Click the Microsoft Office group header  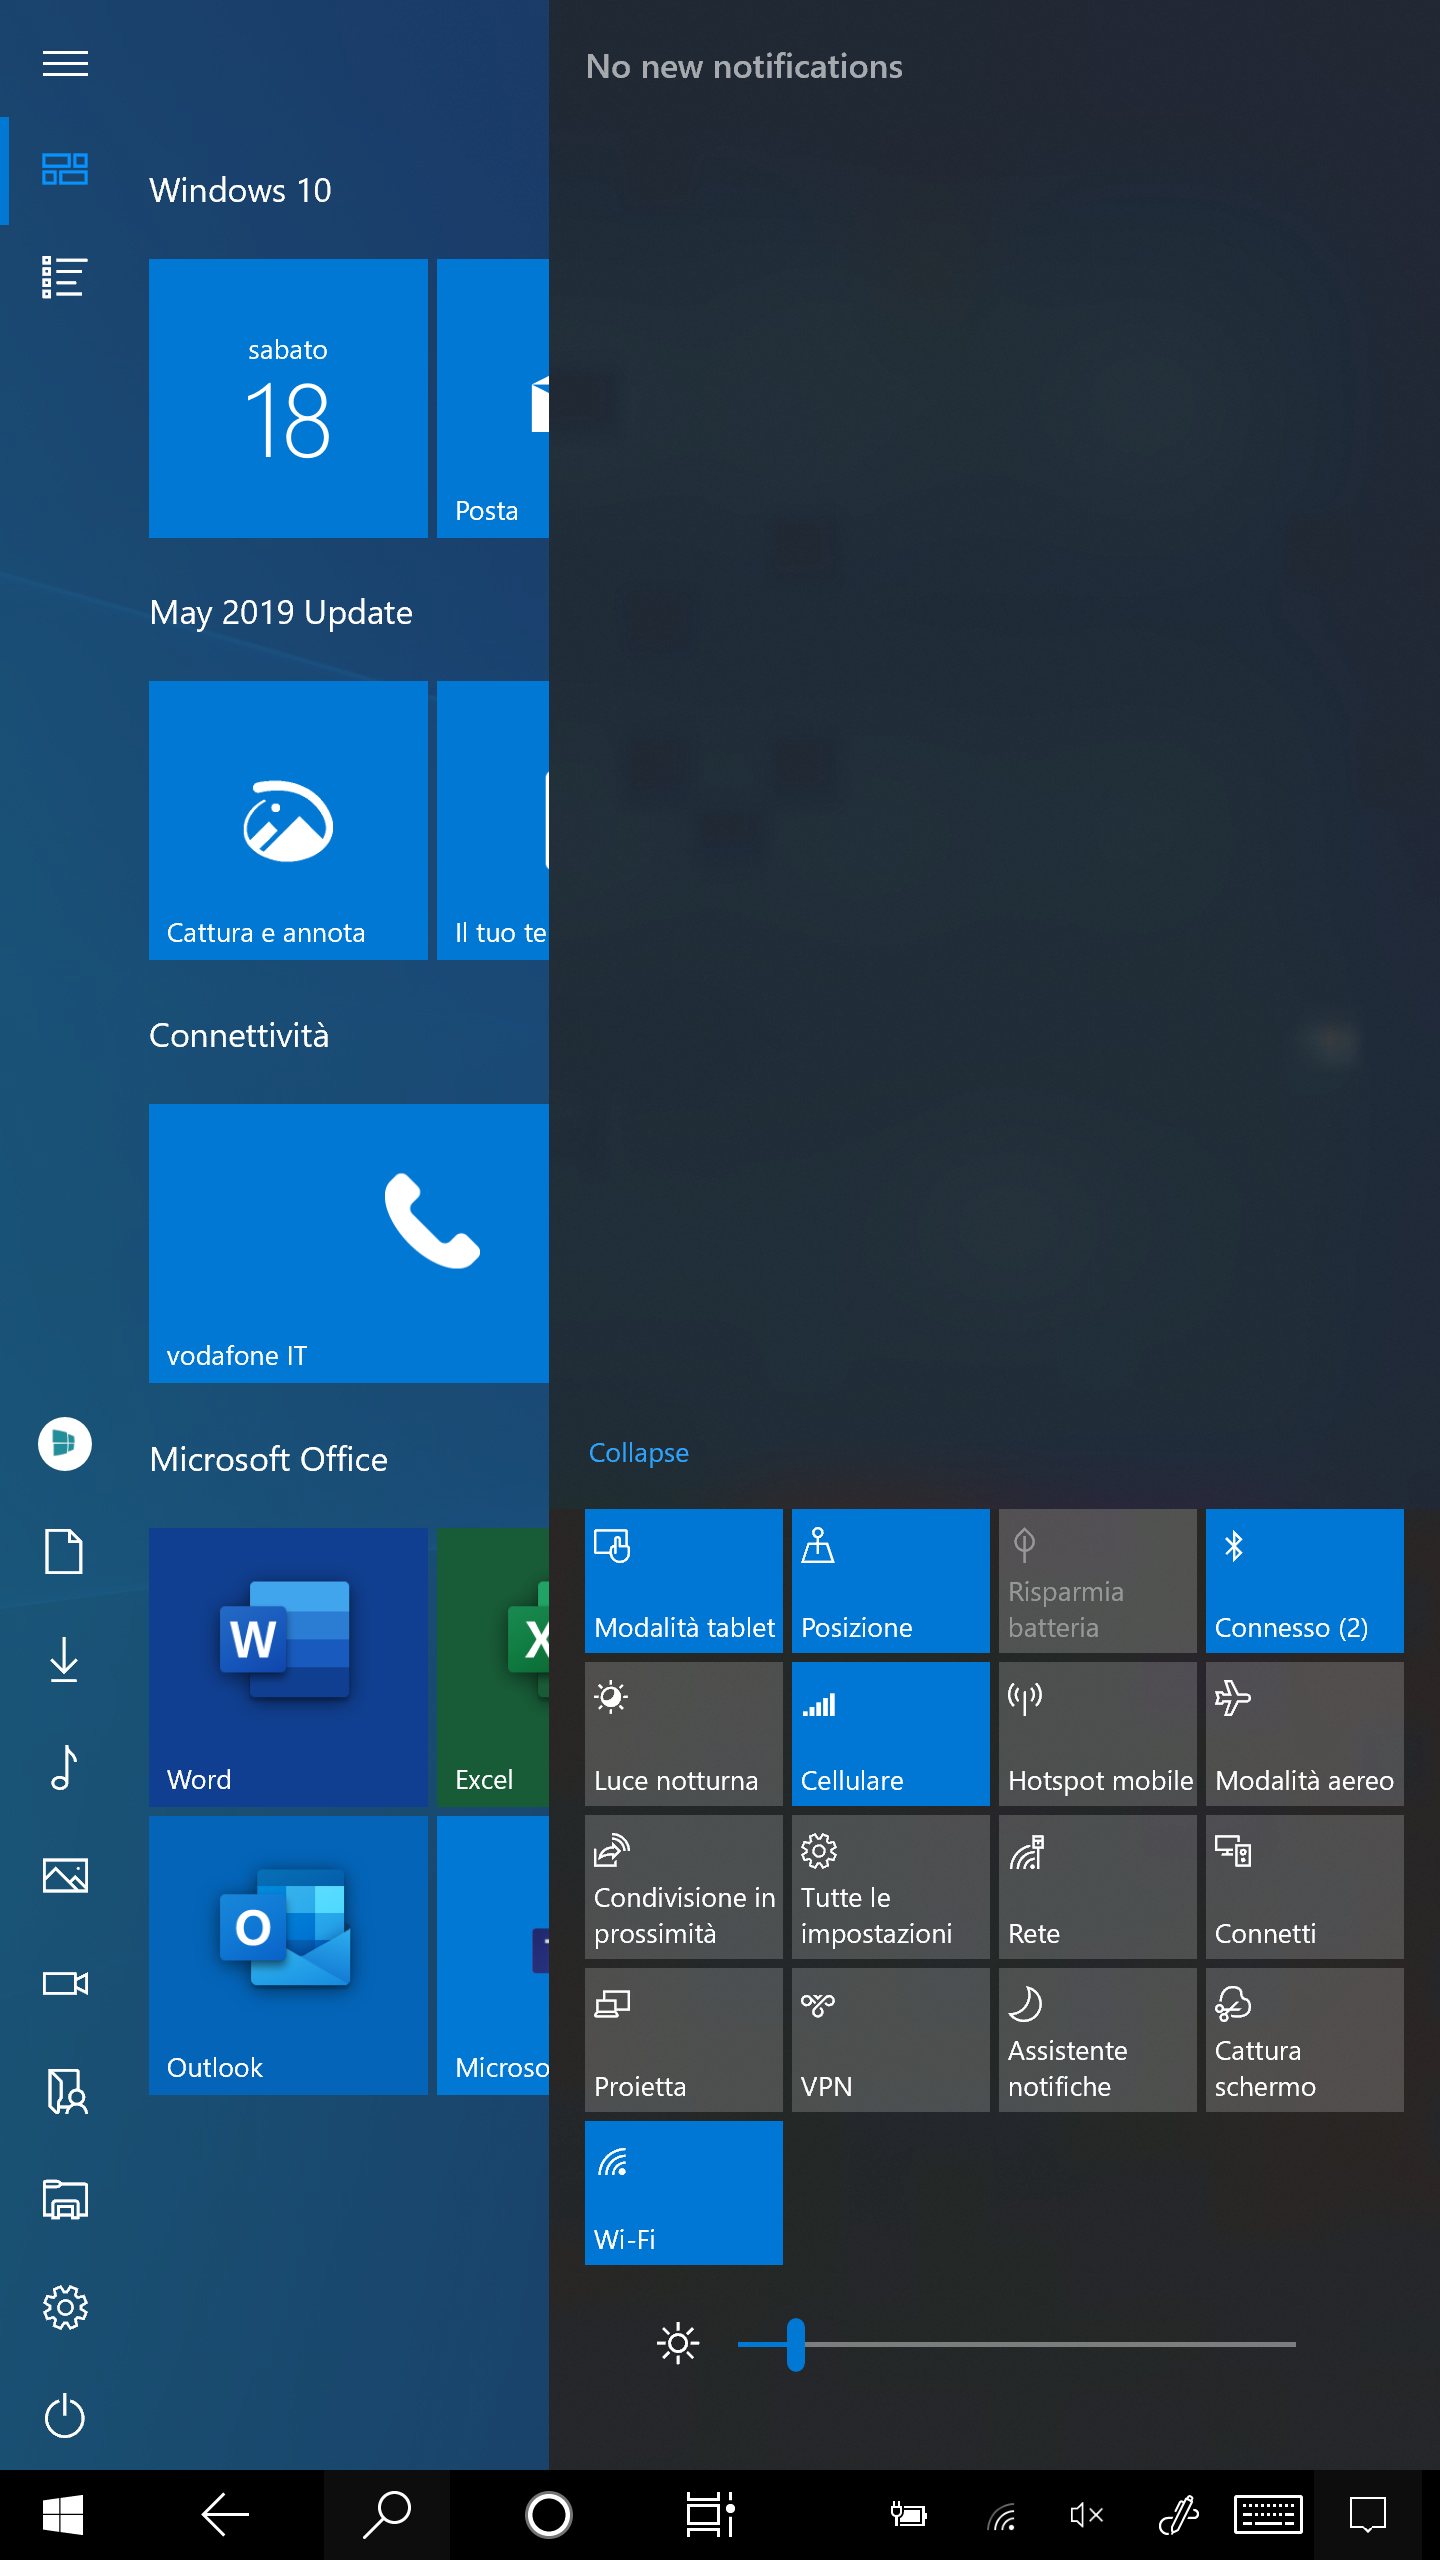268,1459
